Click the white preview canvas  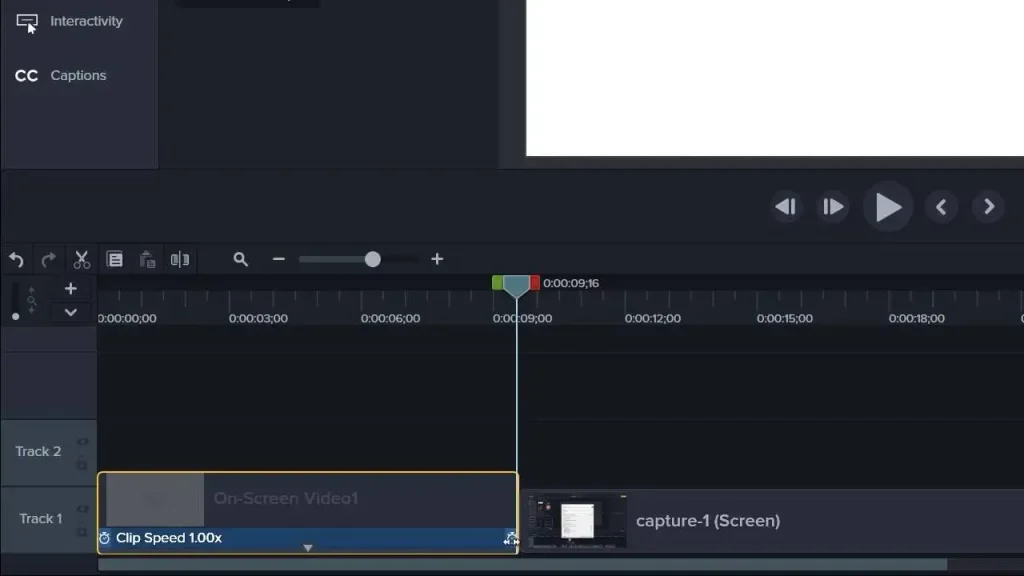coord(775,78)
